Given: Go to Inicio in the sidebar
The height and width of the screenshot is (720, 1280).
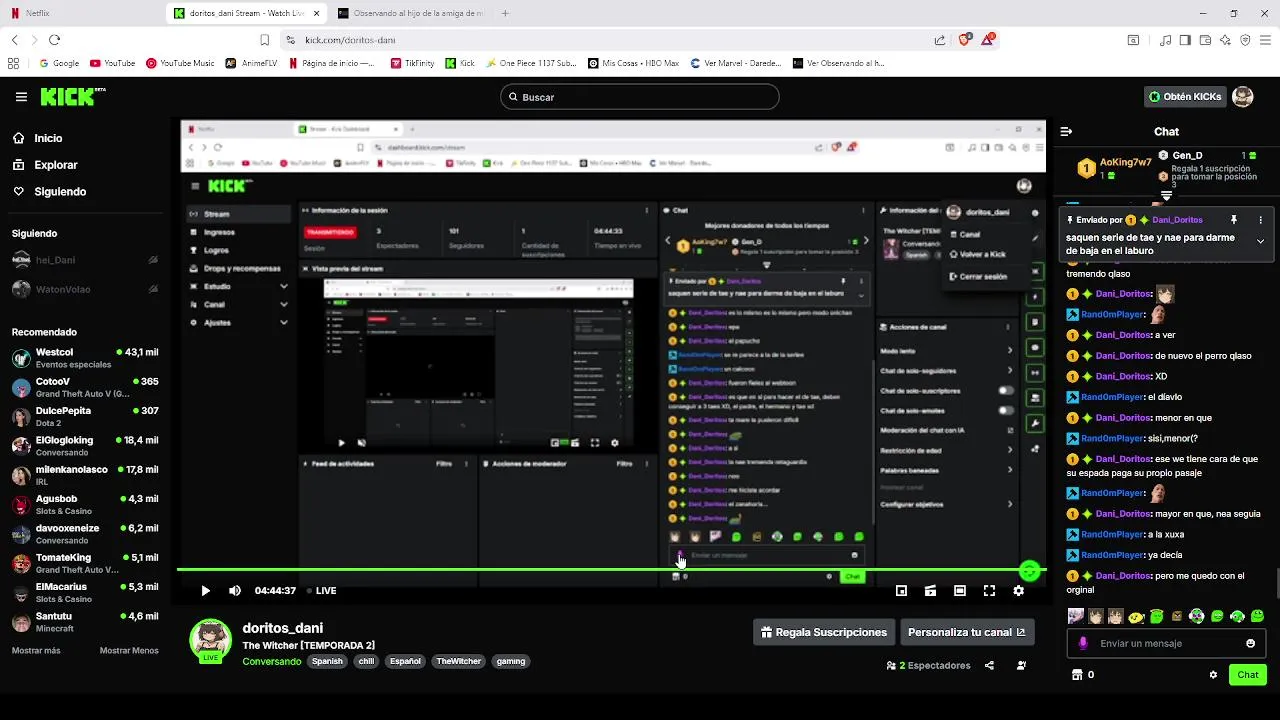Looking at the screenshot, I should click(x=48, y=139).
